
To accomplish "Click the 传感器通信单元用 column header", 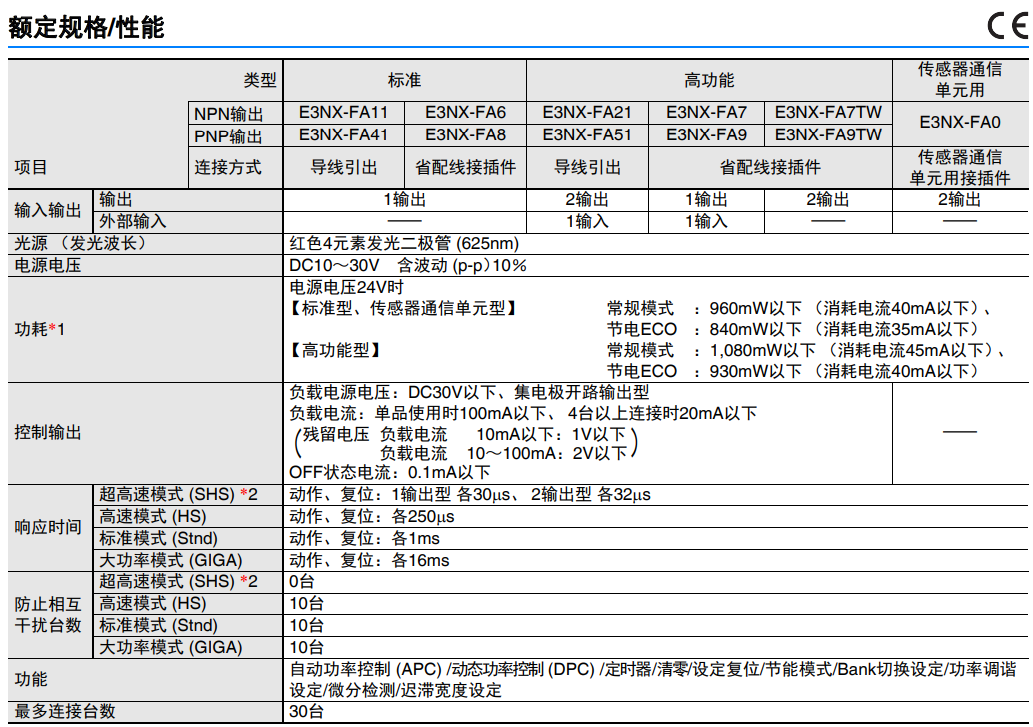I will coord(960,80).
